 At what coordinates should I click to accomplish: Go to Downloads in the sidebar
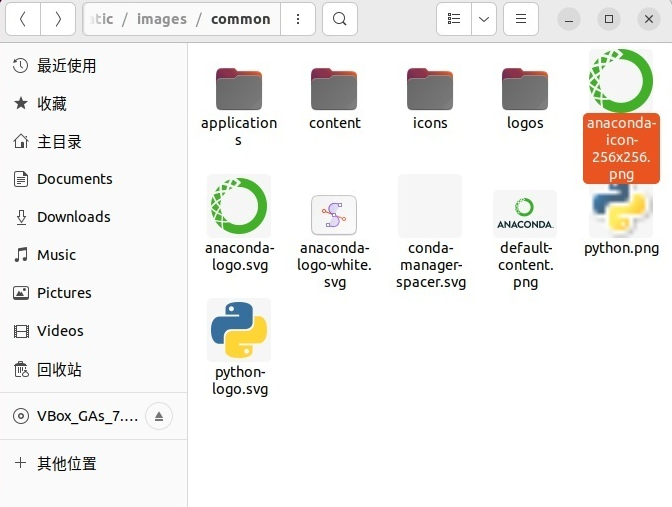(x=73, y=217)
